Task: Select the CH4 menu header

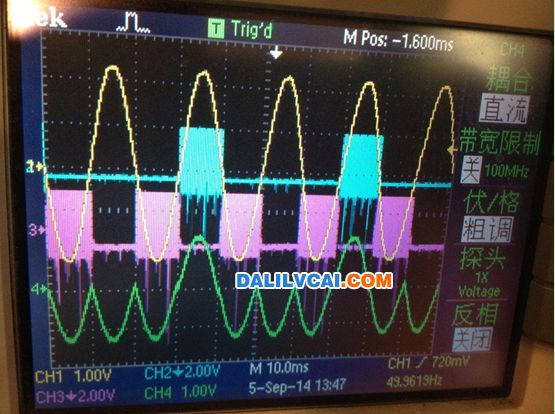Action: [x=512, y=50]
